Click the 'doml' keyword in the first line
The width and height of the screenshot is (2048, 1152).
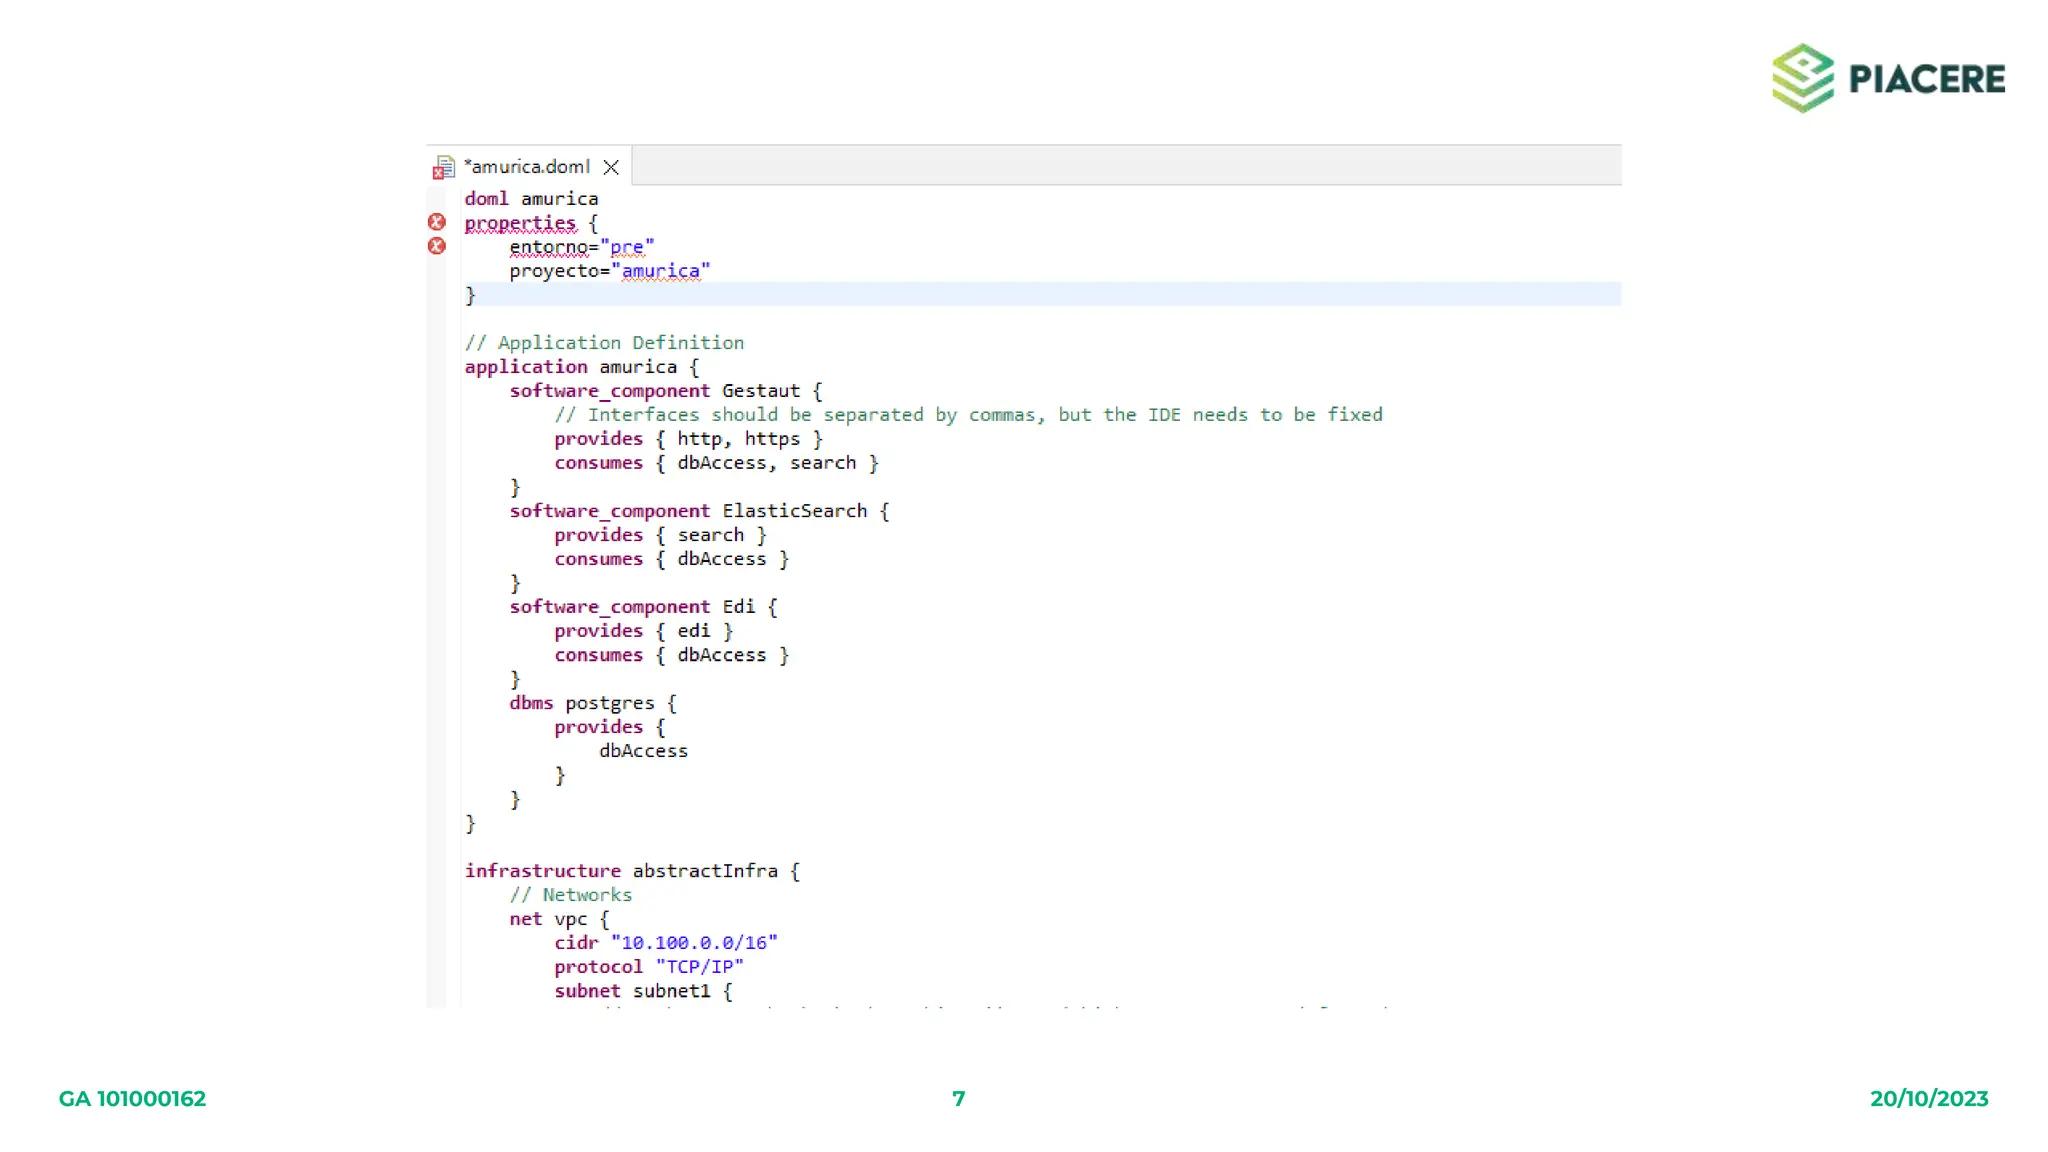(486, 199)
